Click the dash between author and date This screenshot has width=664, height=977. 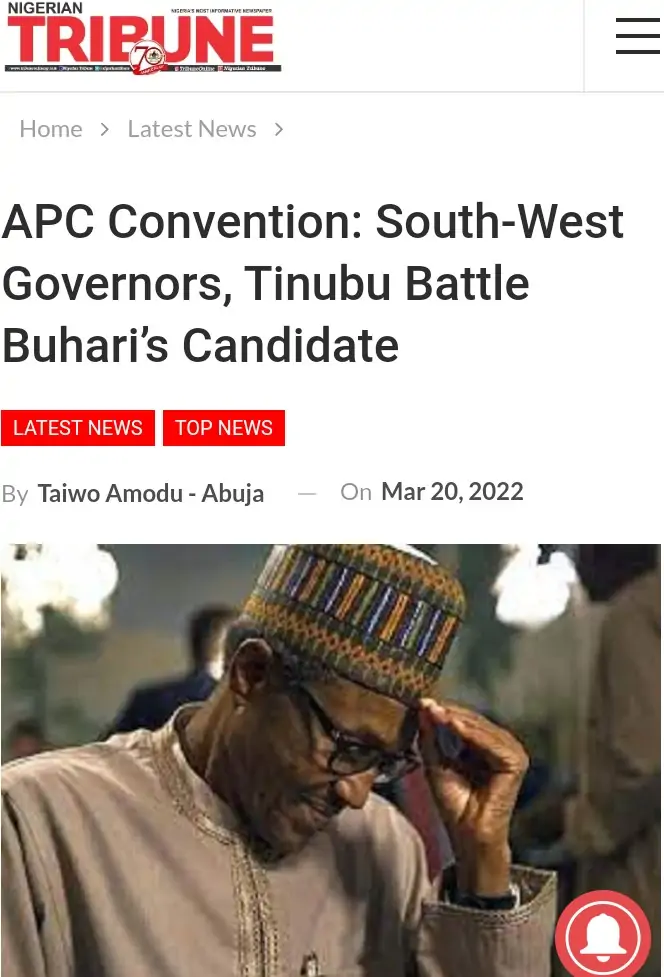coord(307,493)
